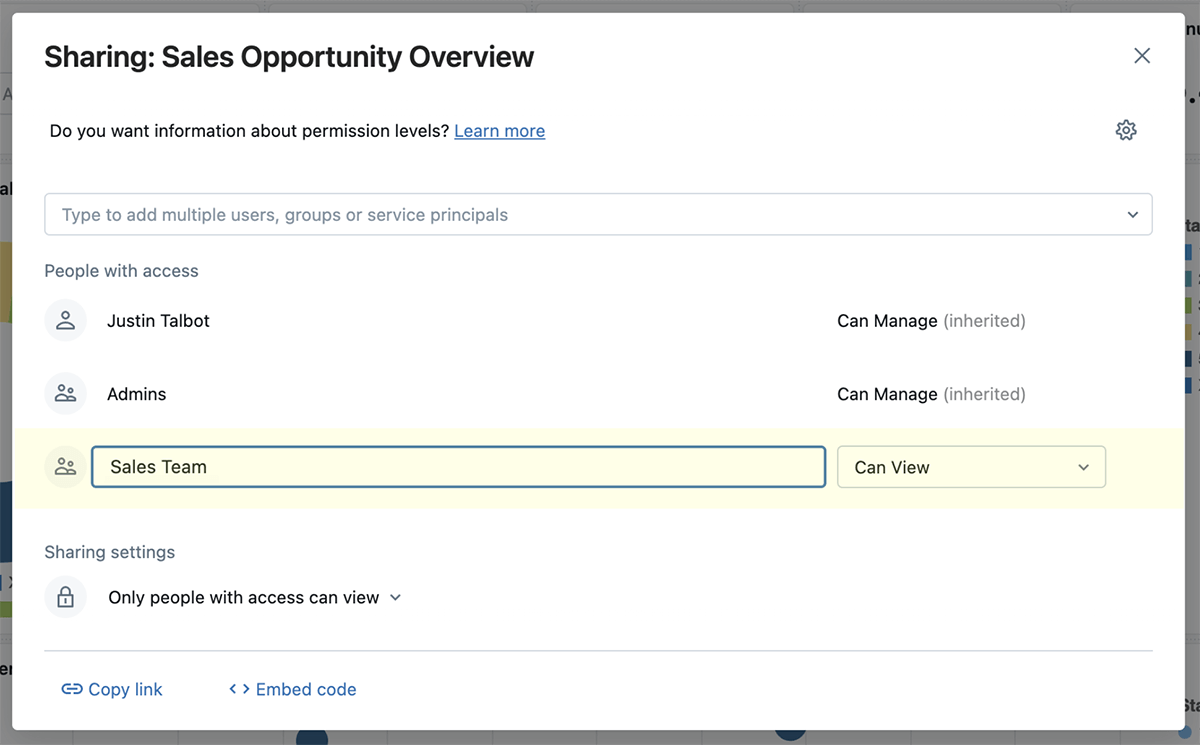Image resolution: width=1200 pixels, height=745 pixels.
Task: Open the sharing settings gear icon
Action: [1126, 130]
